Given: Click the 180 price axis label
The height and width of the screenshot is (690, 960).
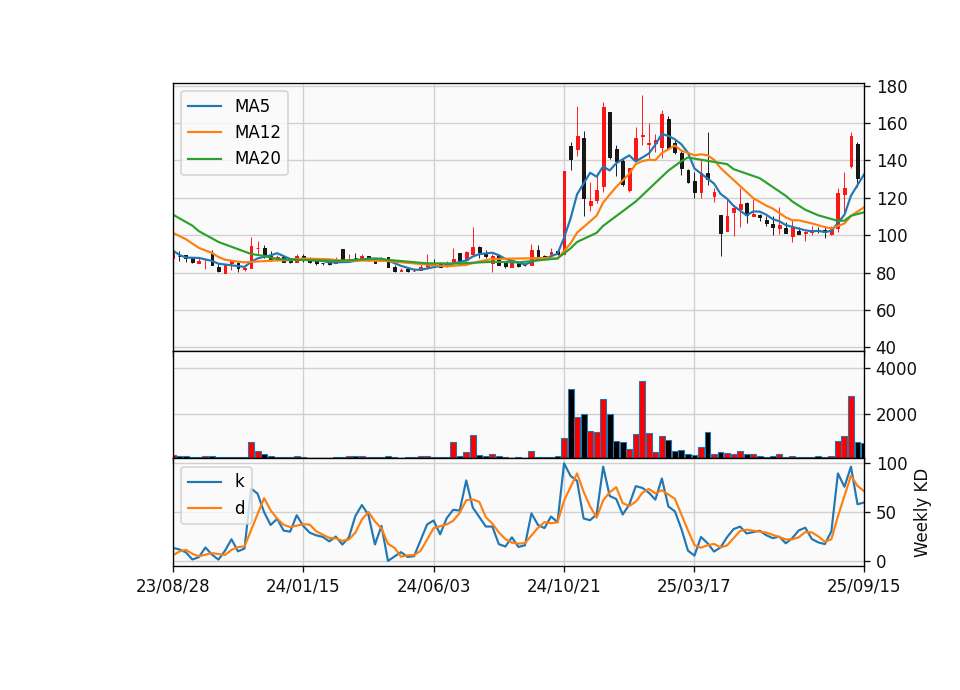Looking at the screenshot, I should click(892, 87).
